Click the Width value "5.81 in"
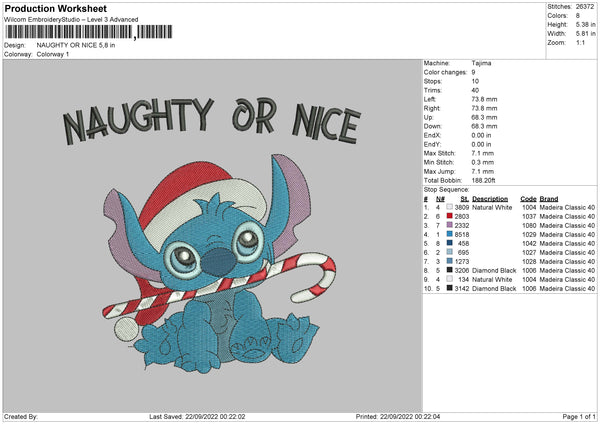Screen dimensions: 600x424 coord(585,34)
